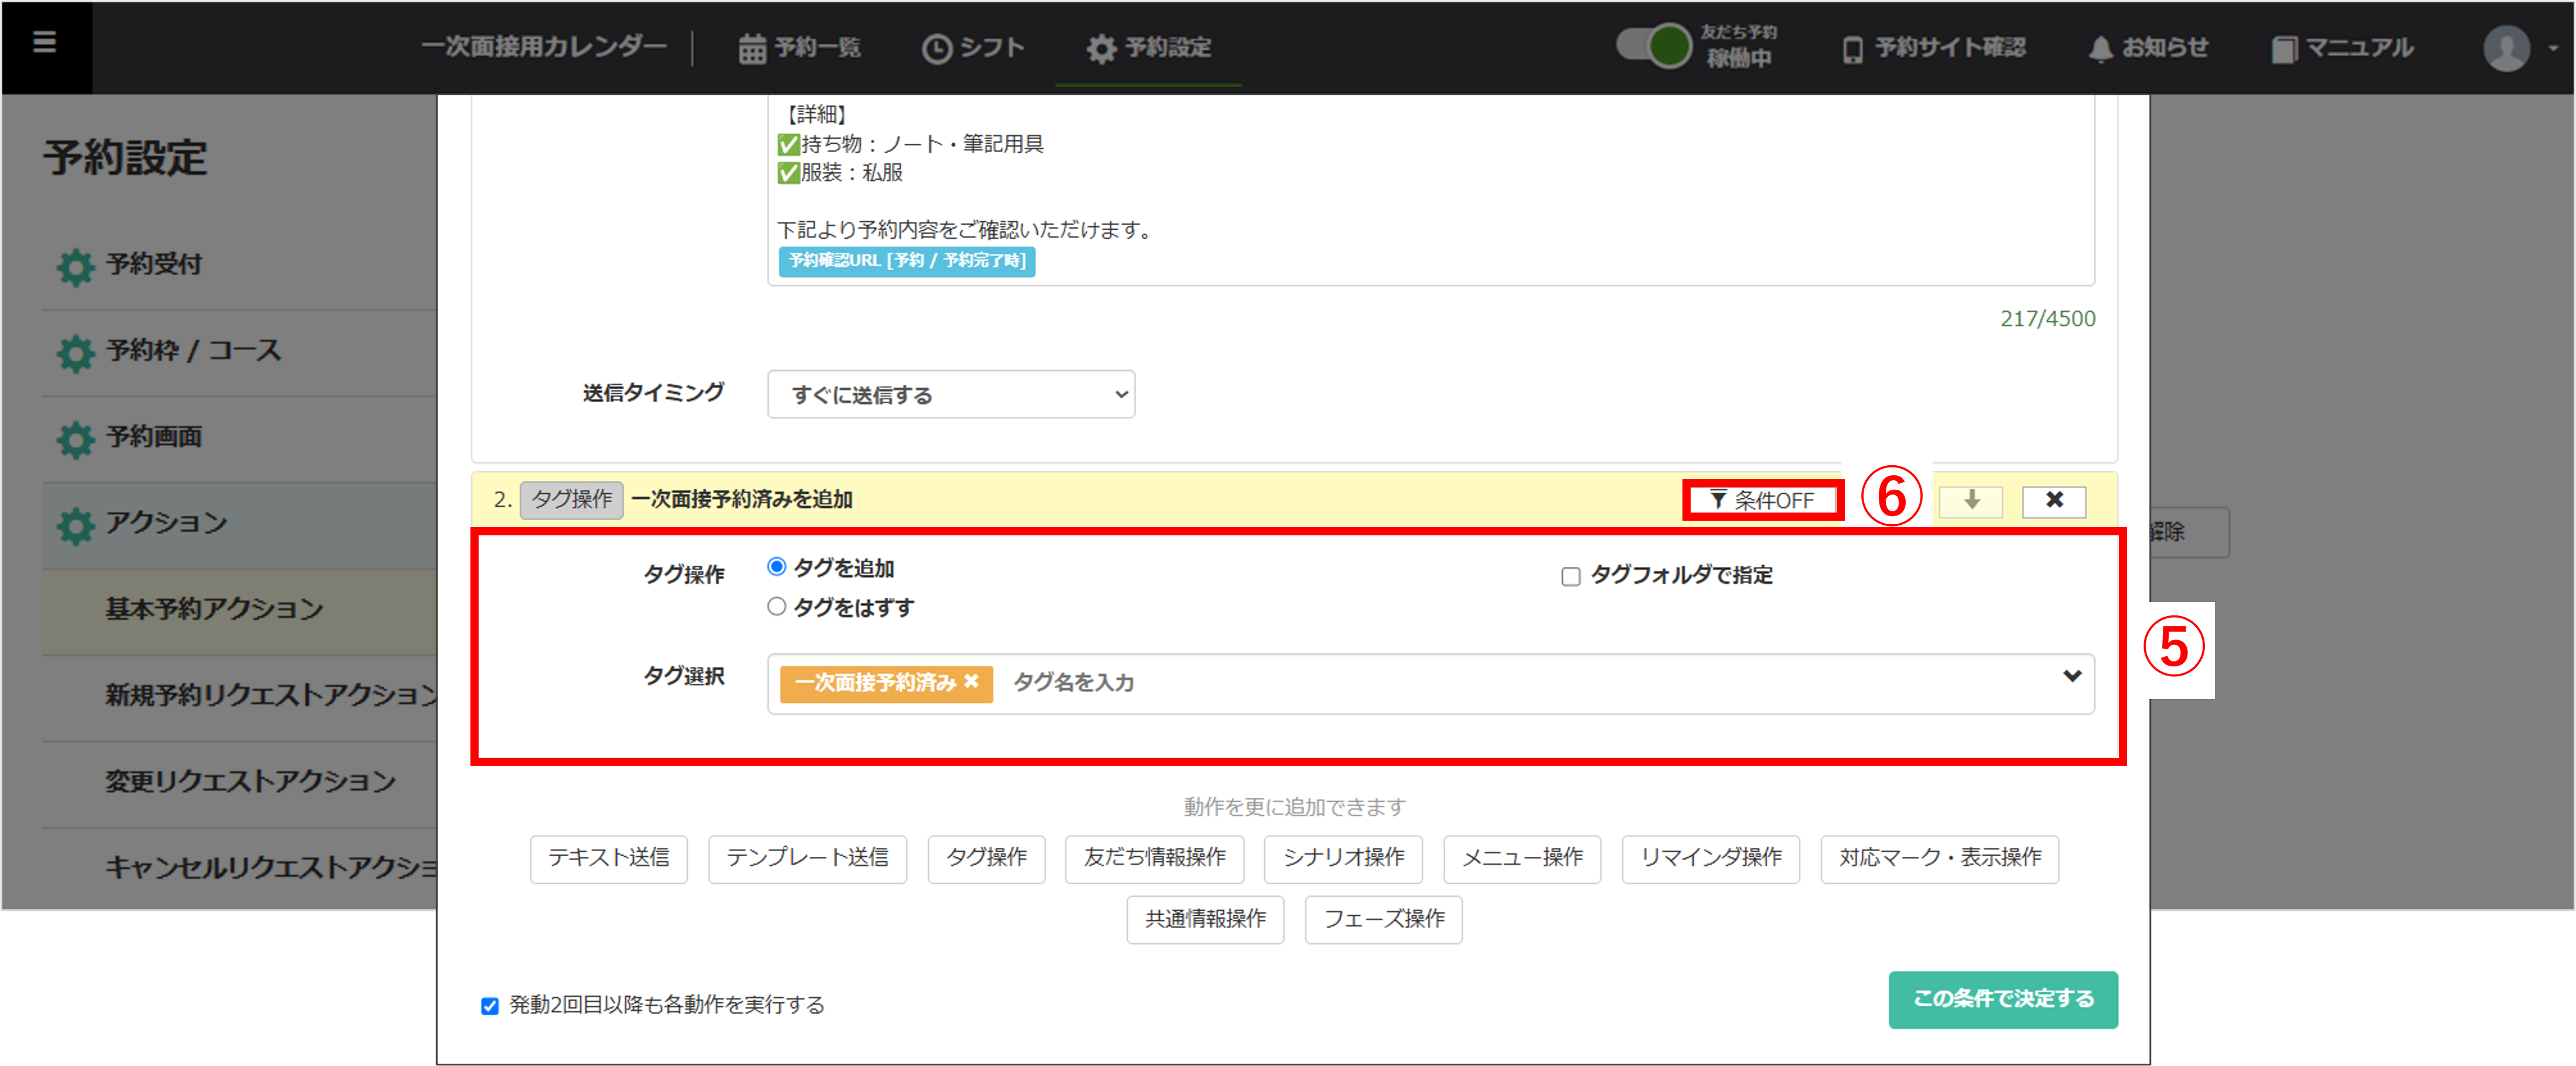Viewport: 2576px width, 1066px height.
Task: Select the タグを追加 radio option
Action: point(776,567)
